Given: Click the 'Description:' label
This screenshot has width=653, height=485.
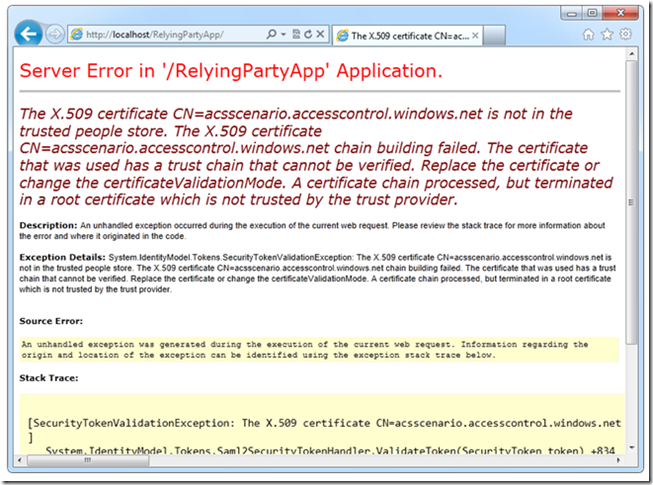Looking at the screenshot, I should 48,225.
